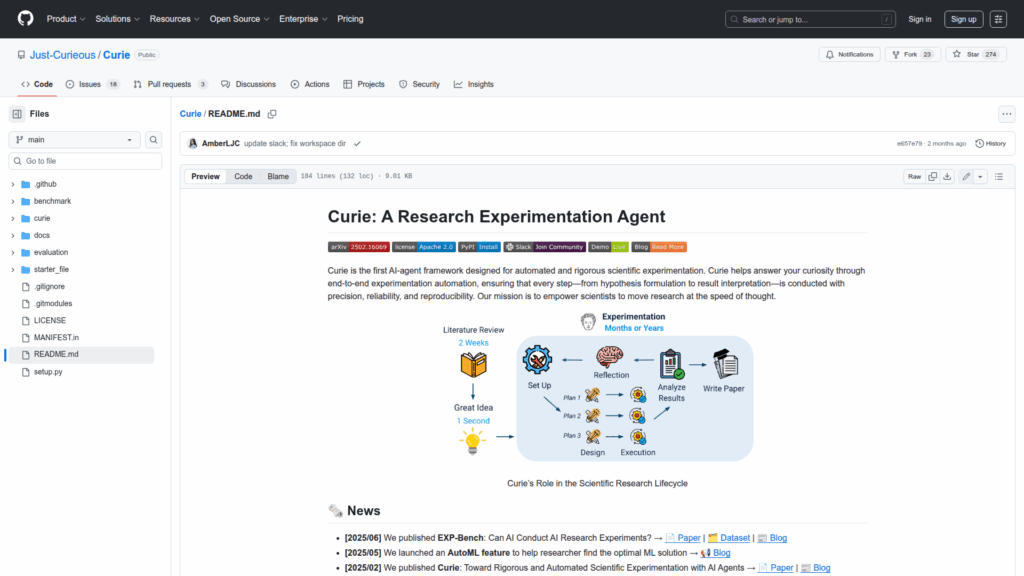1024x576 pixels.
Task: Go to the Pricing page
Action: pyautogui.click(x=350, y=19)
